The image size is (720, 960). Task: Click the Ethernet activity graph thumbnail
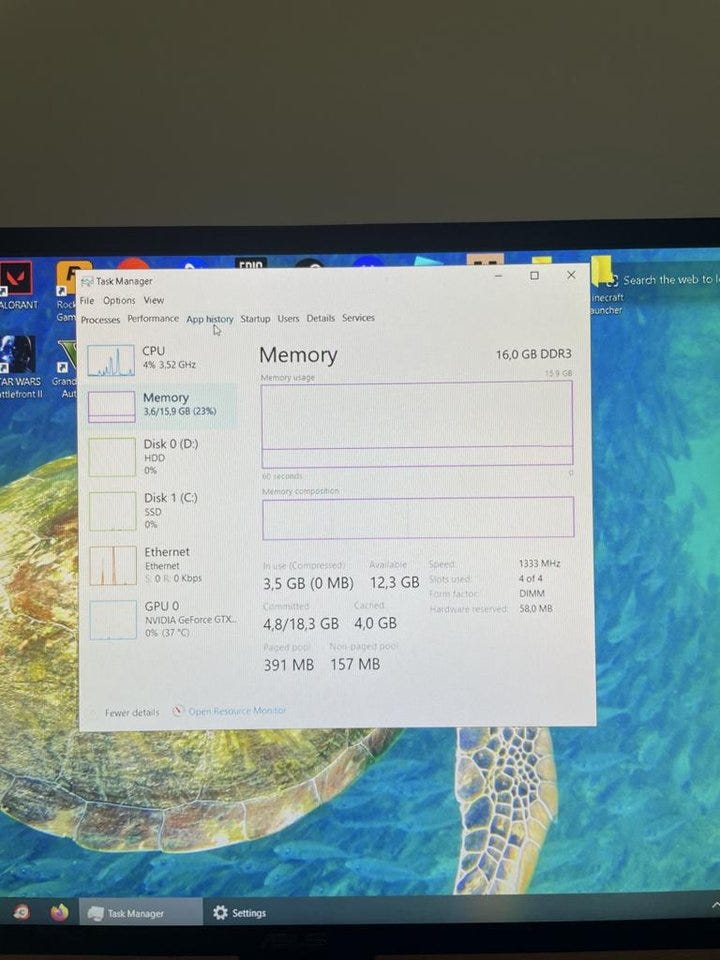[x=113, y=565]
